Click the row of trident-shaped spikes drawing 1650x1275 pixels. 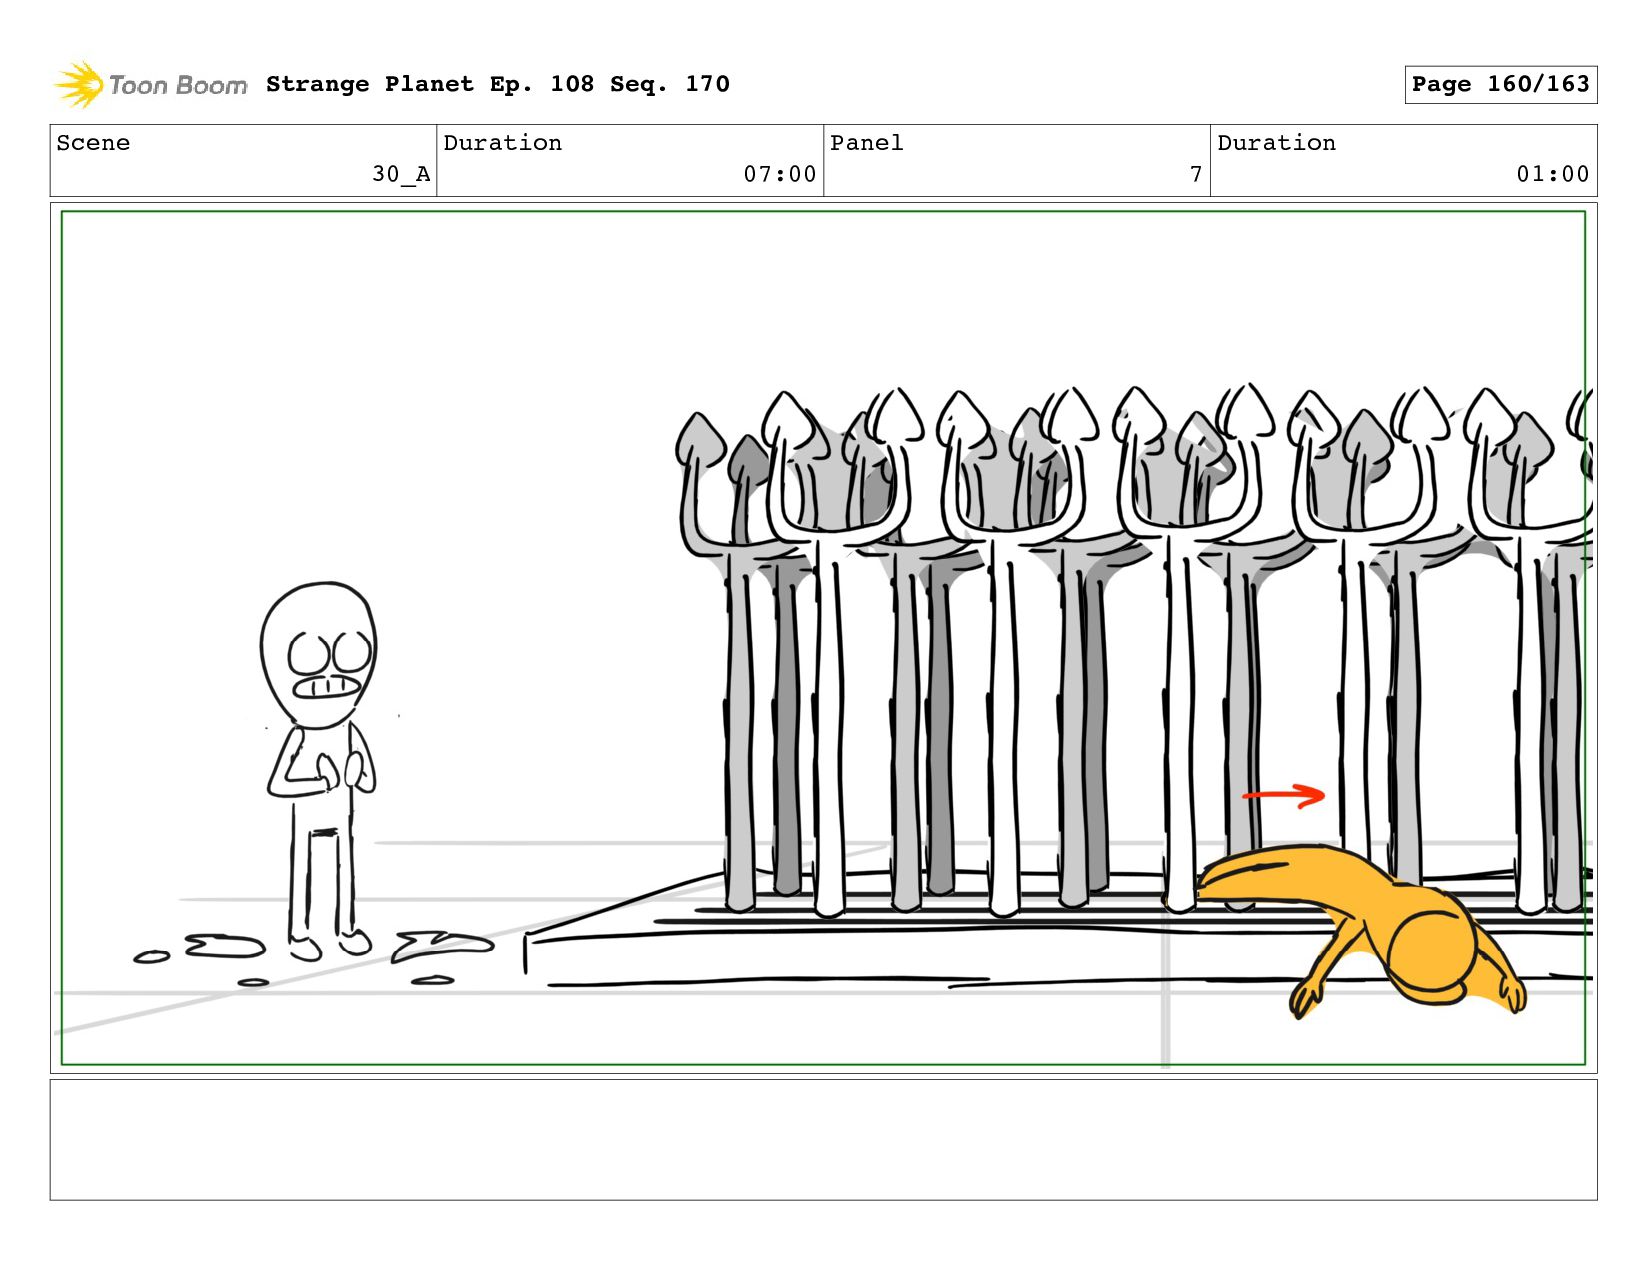[1135, 650]
